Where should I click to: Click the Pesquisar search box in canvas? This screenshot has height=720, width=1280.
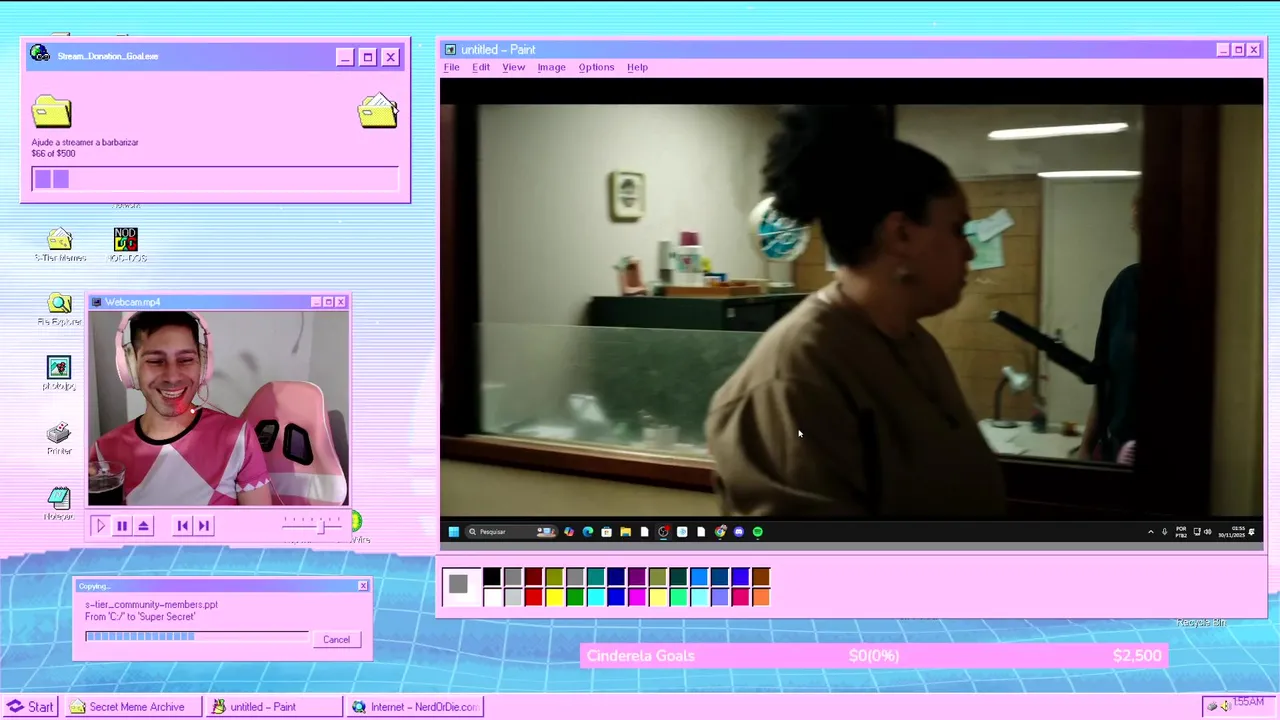(511, 532)
